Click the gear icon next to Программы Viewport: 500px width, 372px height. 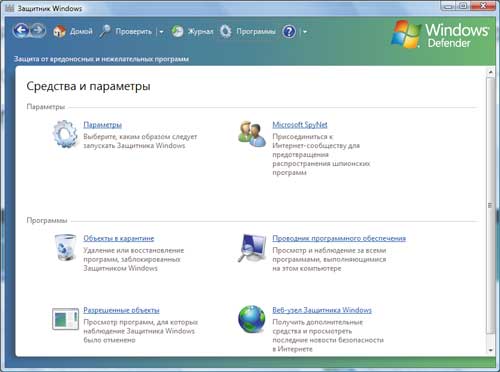click(x=226, y=32)
